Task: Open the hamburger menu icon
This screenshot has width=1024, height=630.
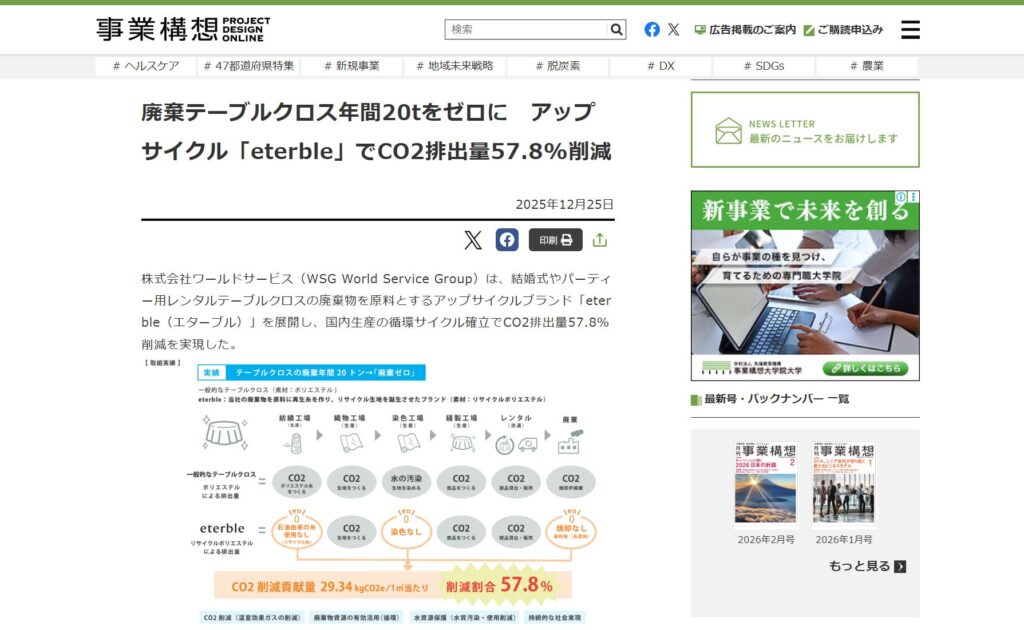Action: (910, 30)
